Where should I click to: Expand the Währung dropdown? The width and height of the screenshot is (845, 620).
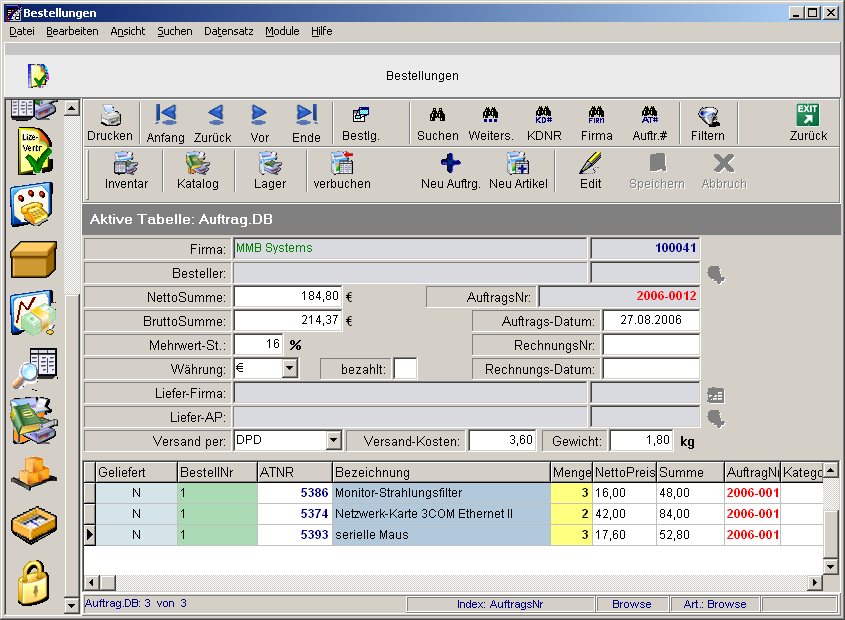pyautogui.click(x=289, y=369)
